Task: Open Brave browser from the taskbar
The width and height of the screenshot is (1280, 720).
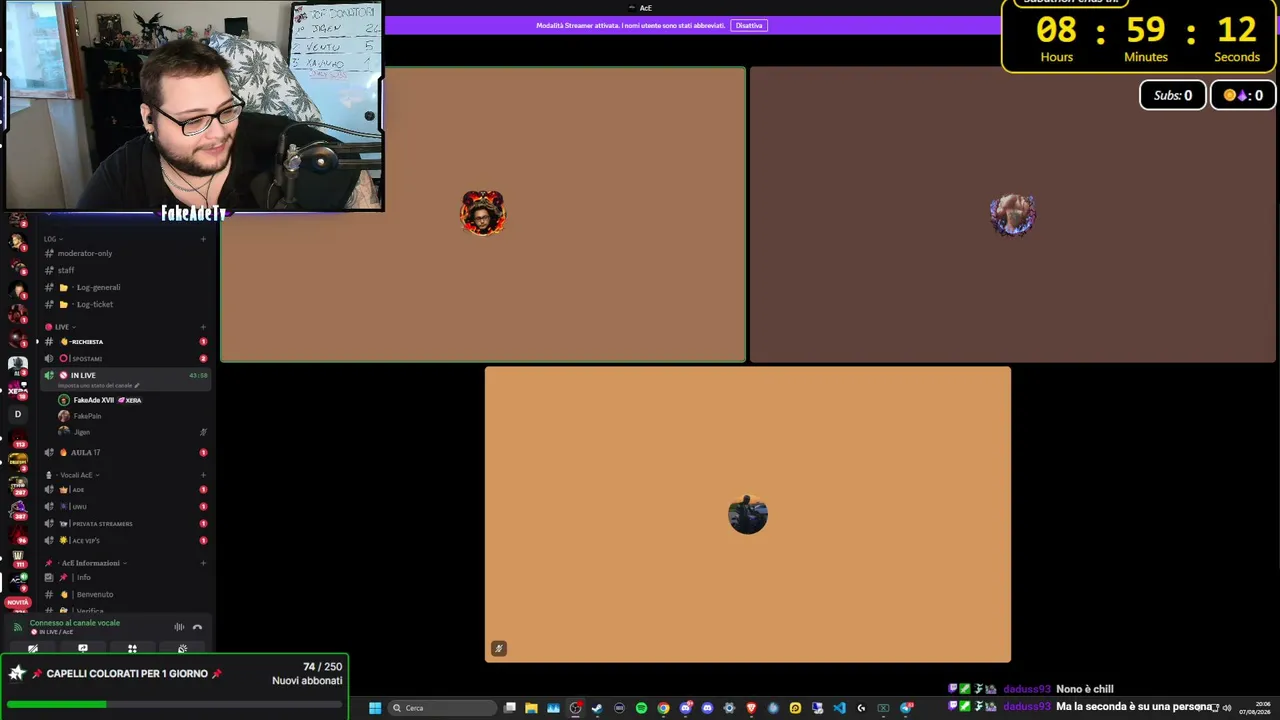Action: (751, 708)
